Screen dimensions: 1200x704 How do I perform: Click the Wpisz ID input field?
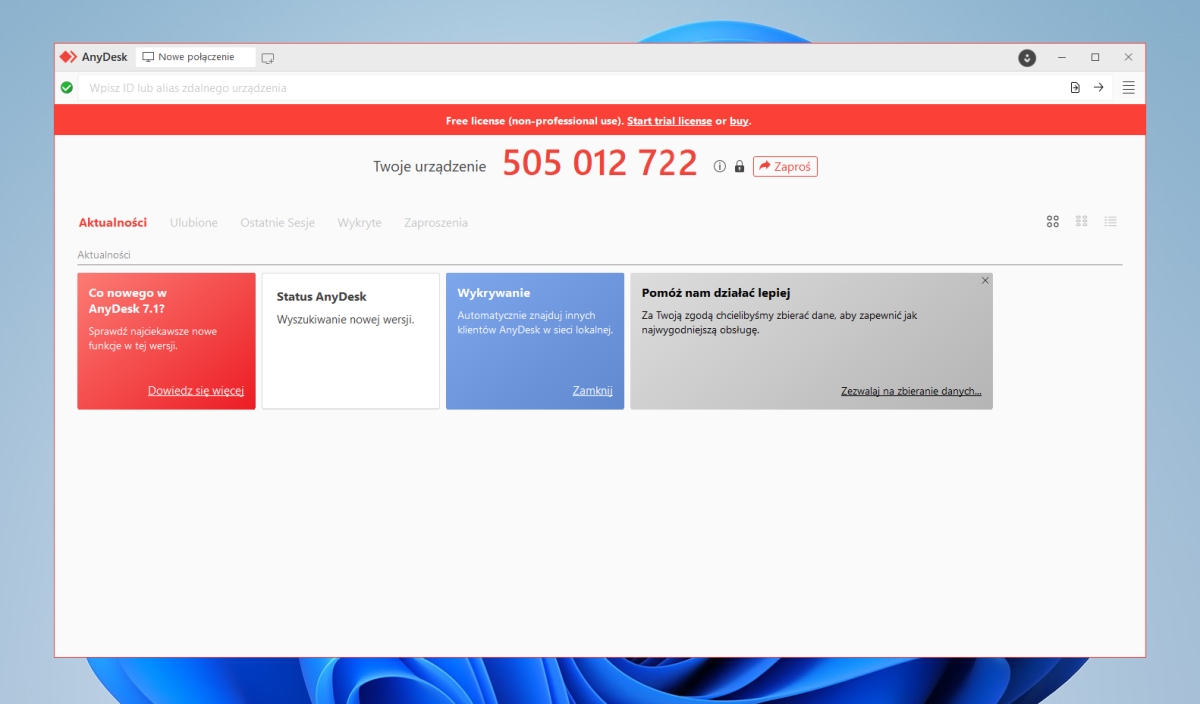400,87
